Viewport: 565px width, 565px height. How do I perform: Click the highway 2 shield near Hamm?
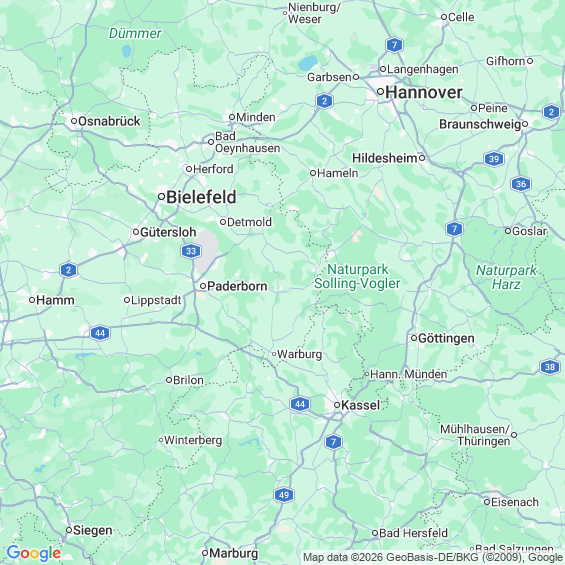click(68, 270)
